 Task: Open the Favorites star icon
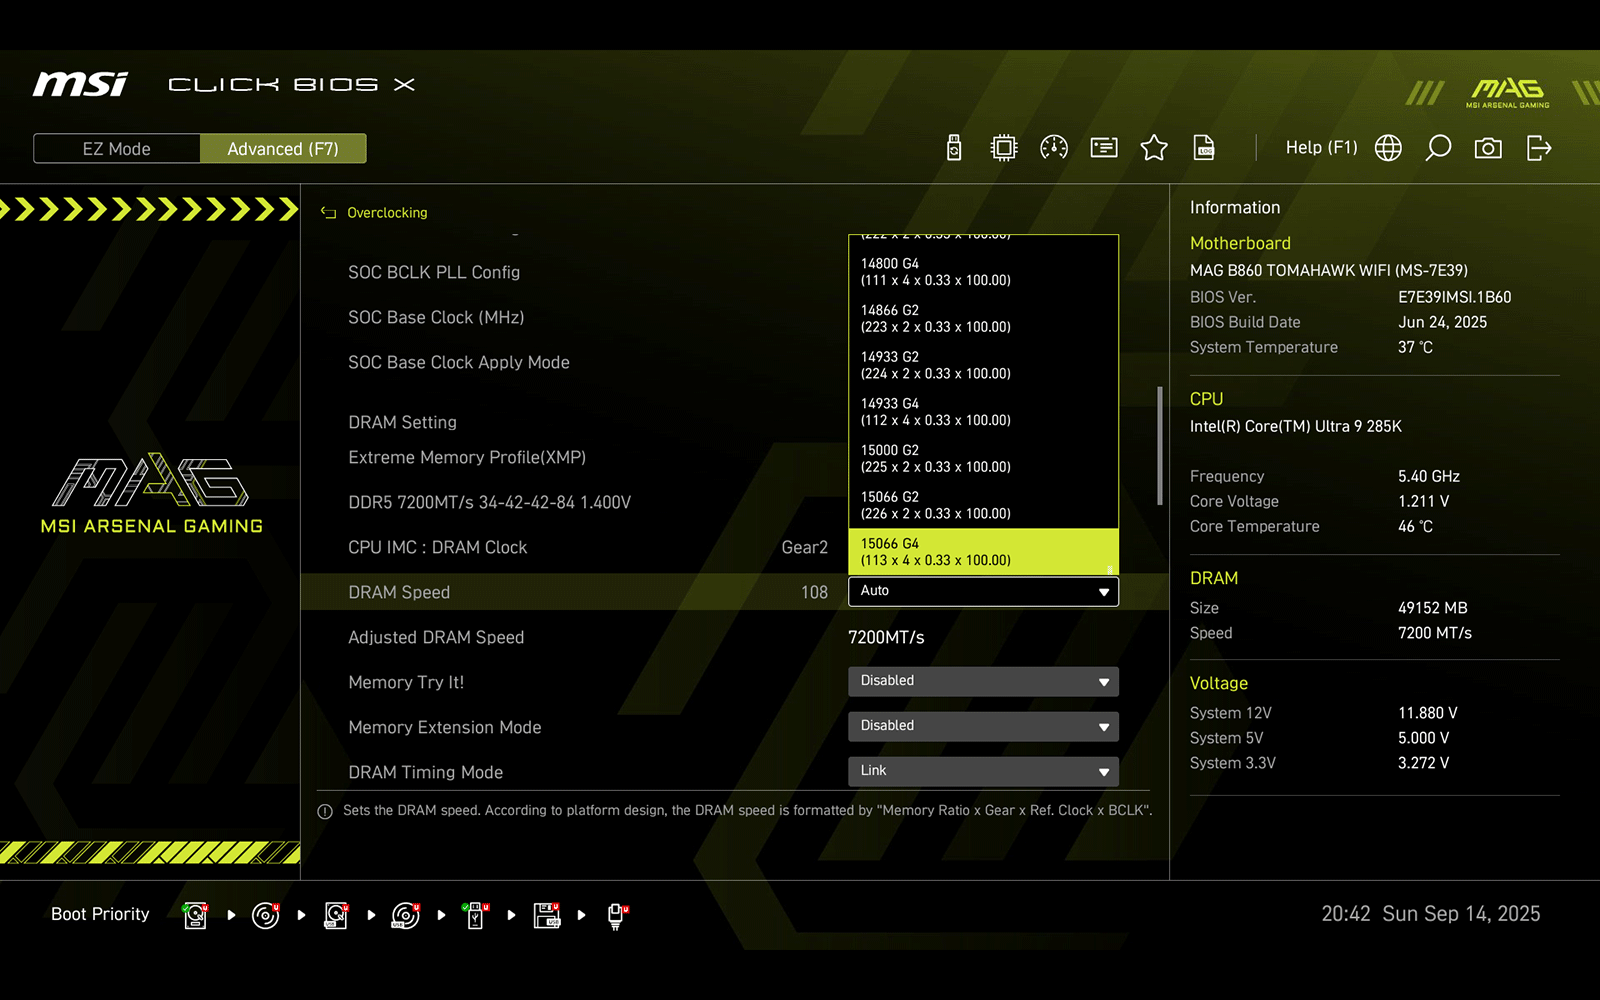tap(1154, 148)
